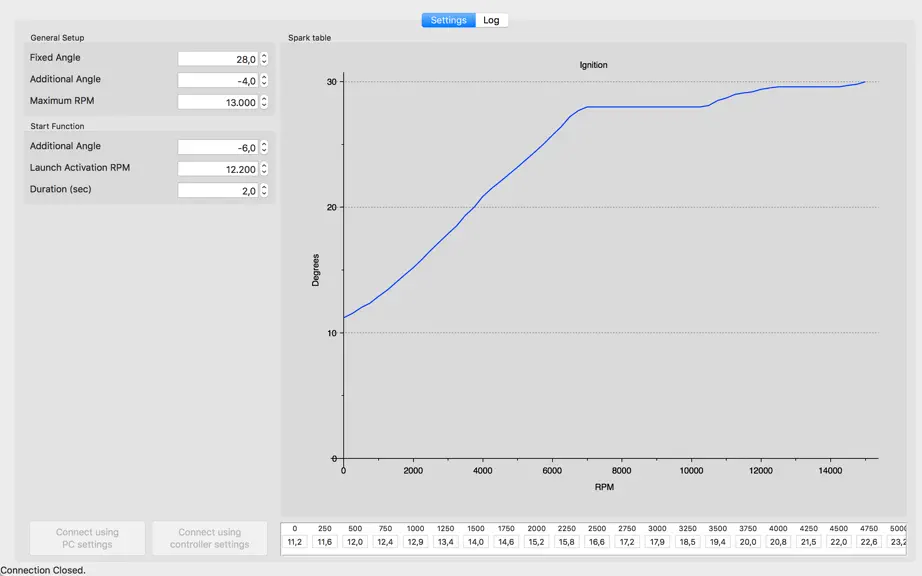Screen dimensions: 922x576
Task: Click the Fixed Angle stepper arrows
Action: [x=264, y=59]
